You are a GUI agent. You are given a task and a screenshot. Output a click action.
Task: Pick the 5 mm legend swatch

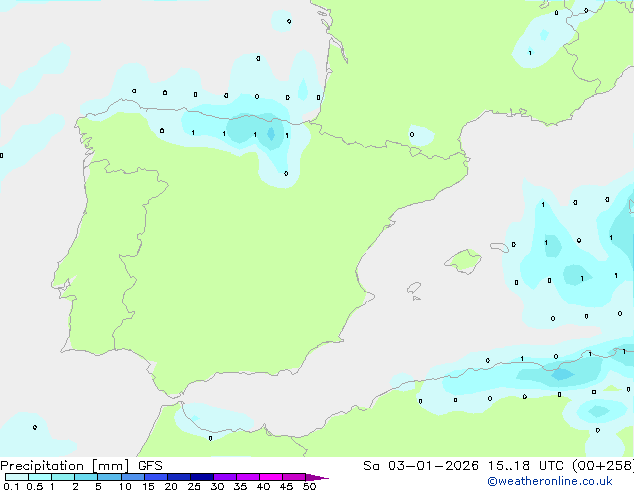[109, 477]
